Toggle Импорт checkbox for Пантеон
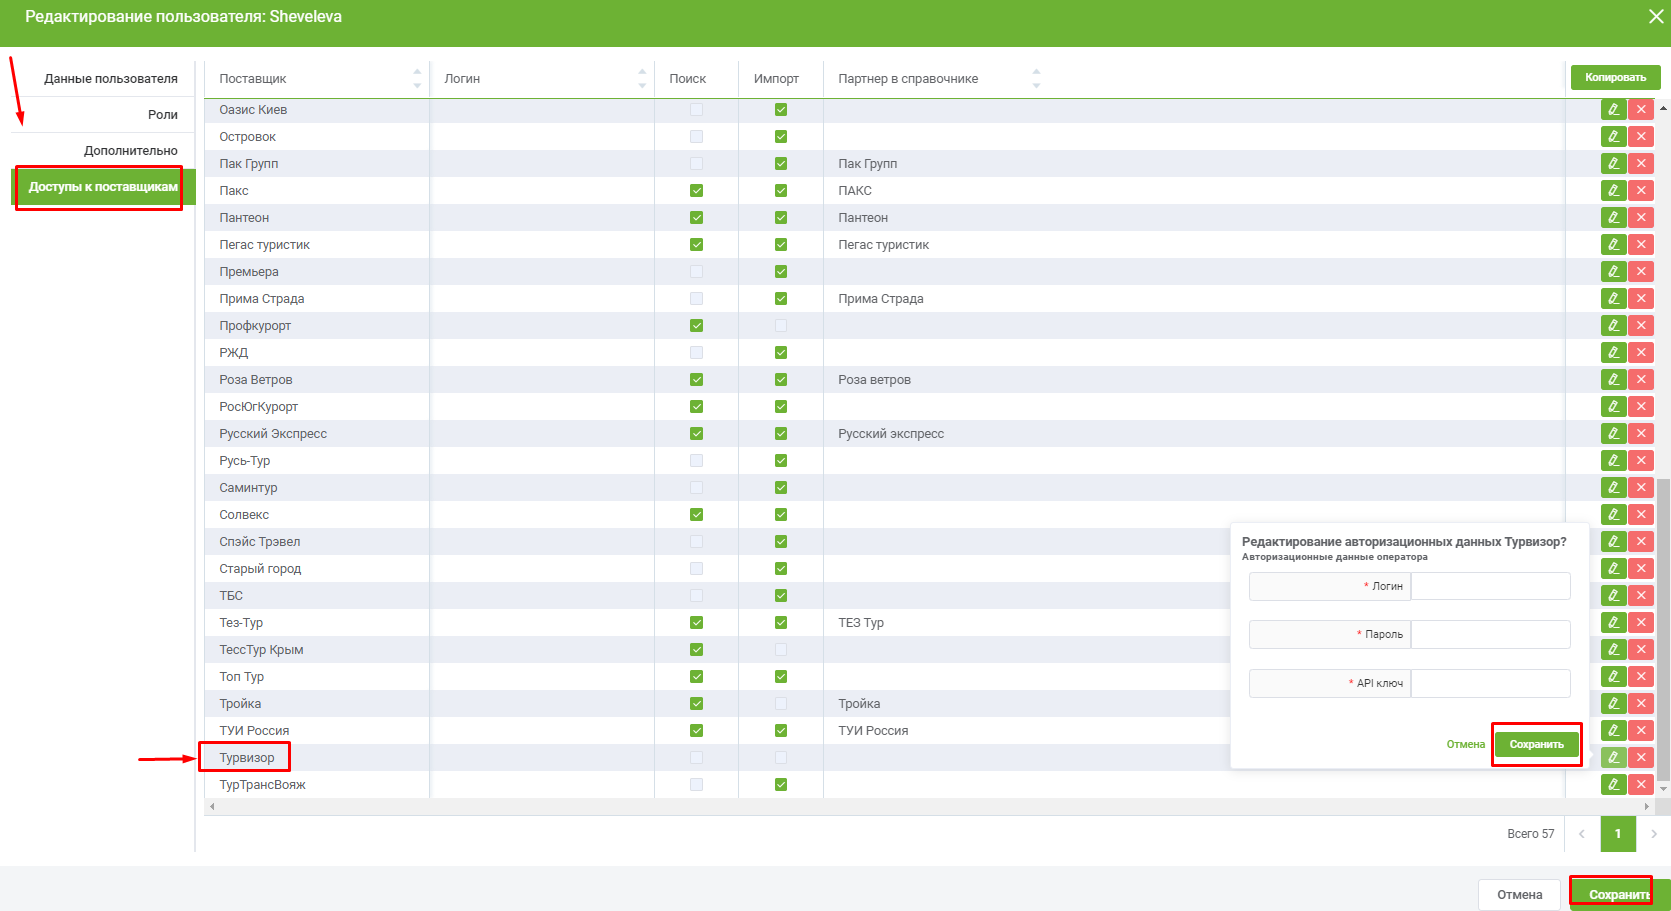The image size is (1671, 911). [781, 218]
